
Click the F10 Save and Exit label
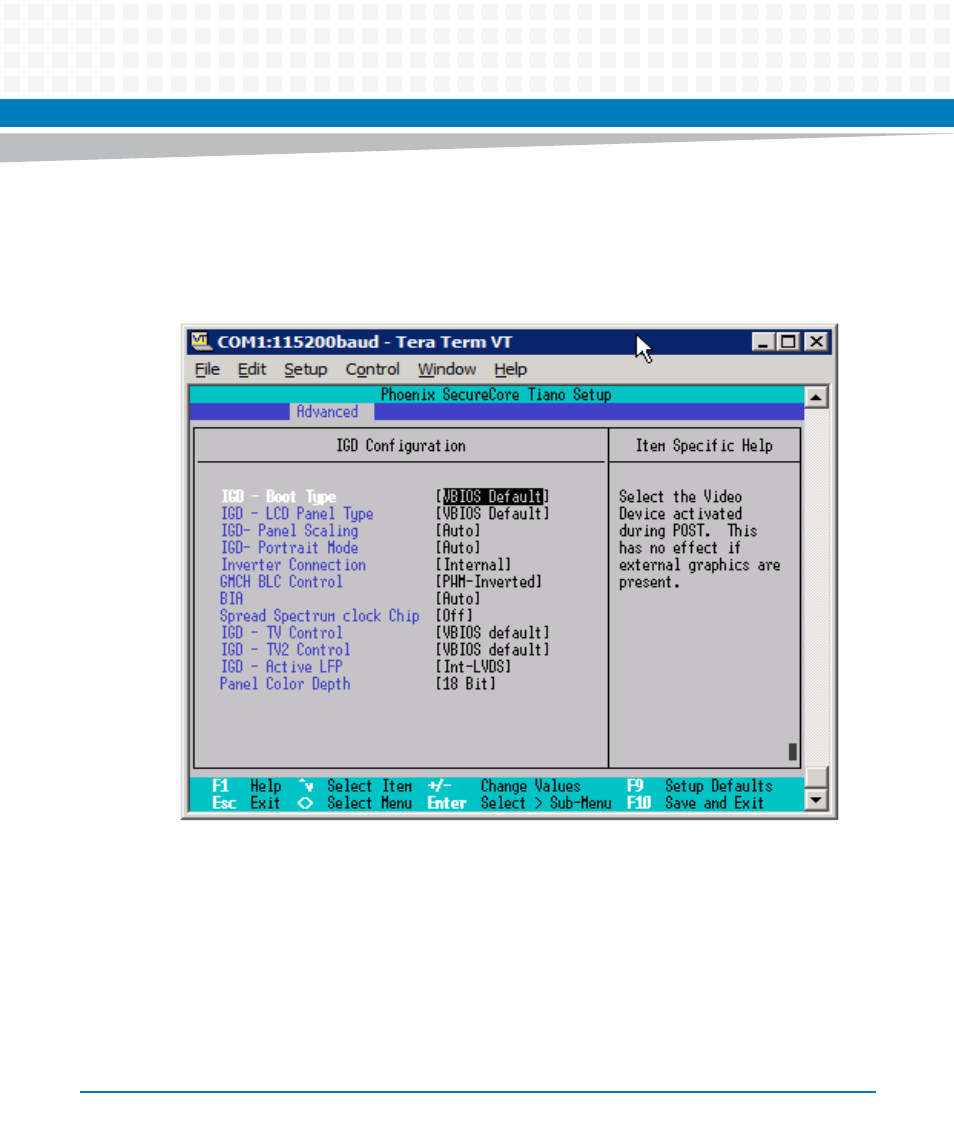click(x=695, y=803)
